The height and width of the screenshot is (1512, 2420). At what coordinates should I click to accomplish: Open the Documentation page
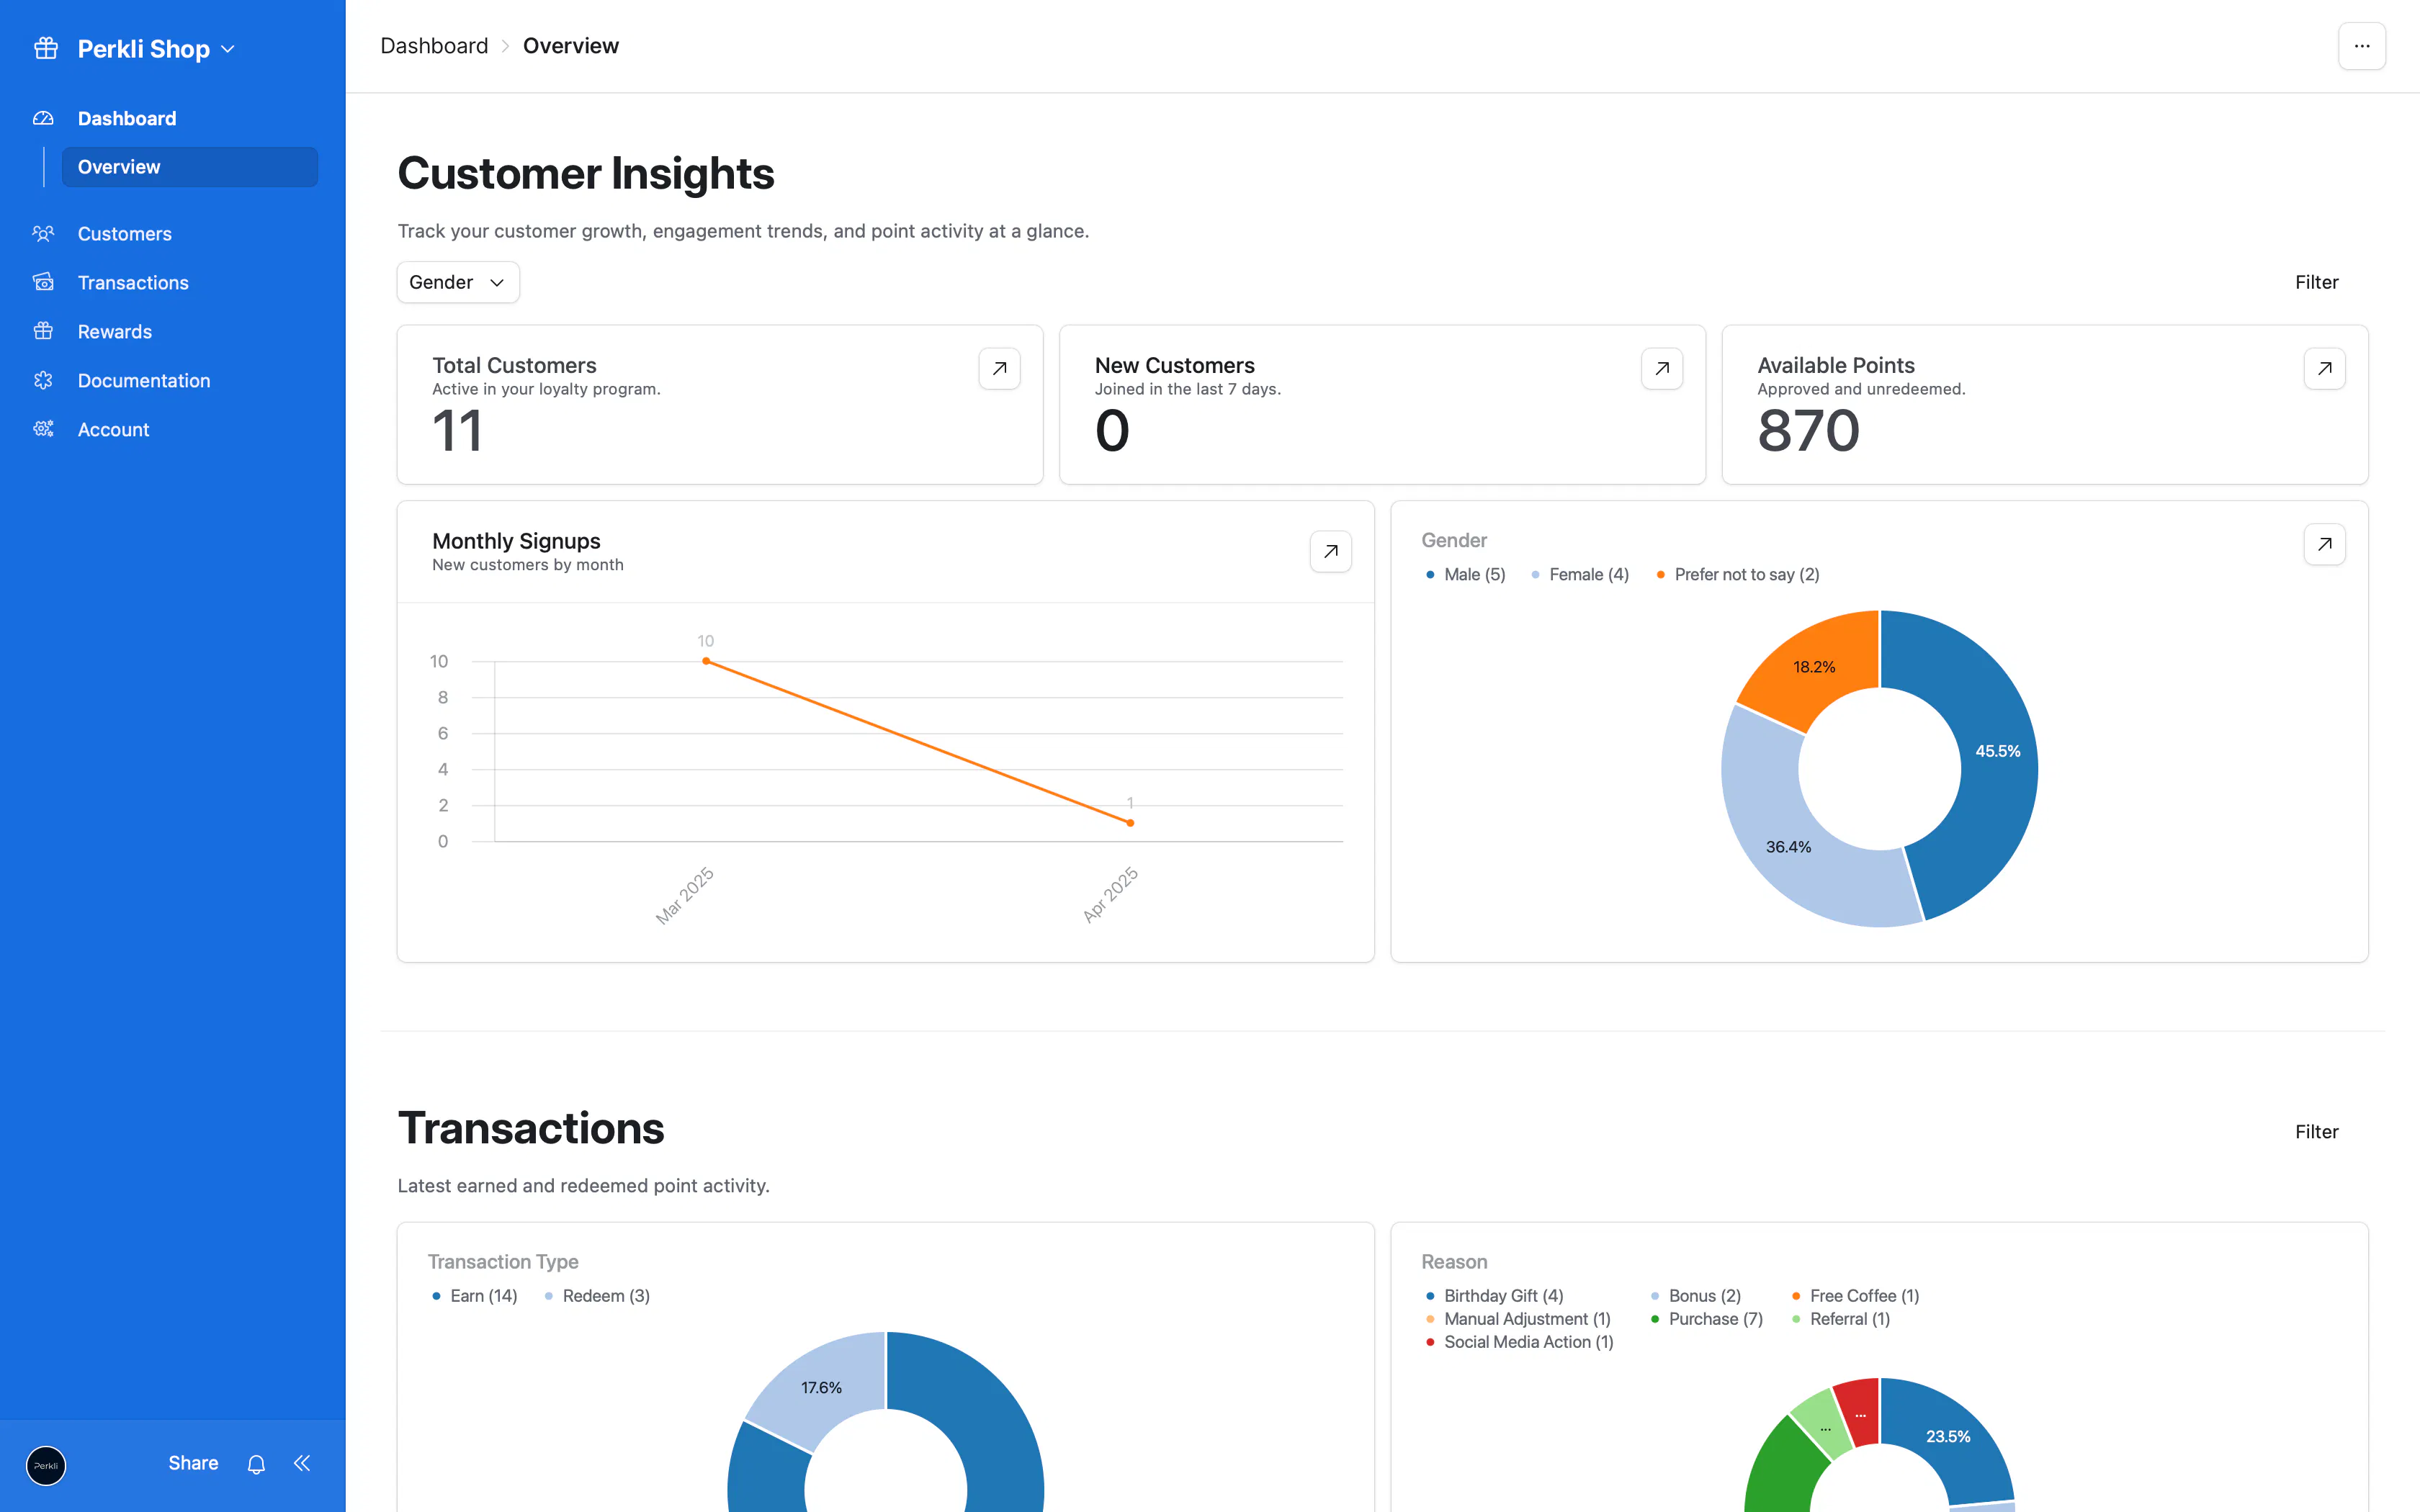pyautogui.click(x=144, y=380)
